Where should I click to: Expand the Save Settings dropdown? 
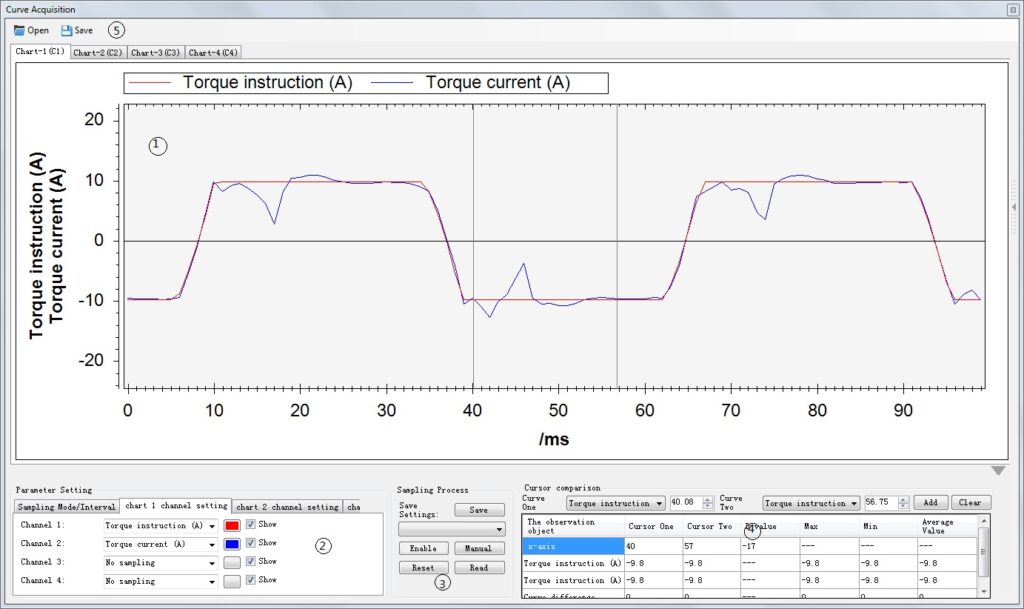pyautogui.click(x=451, y=529)
